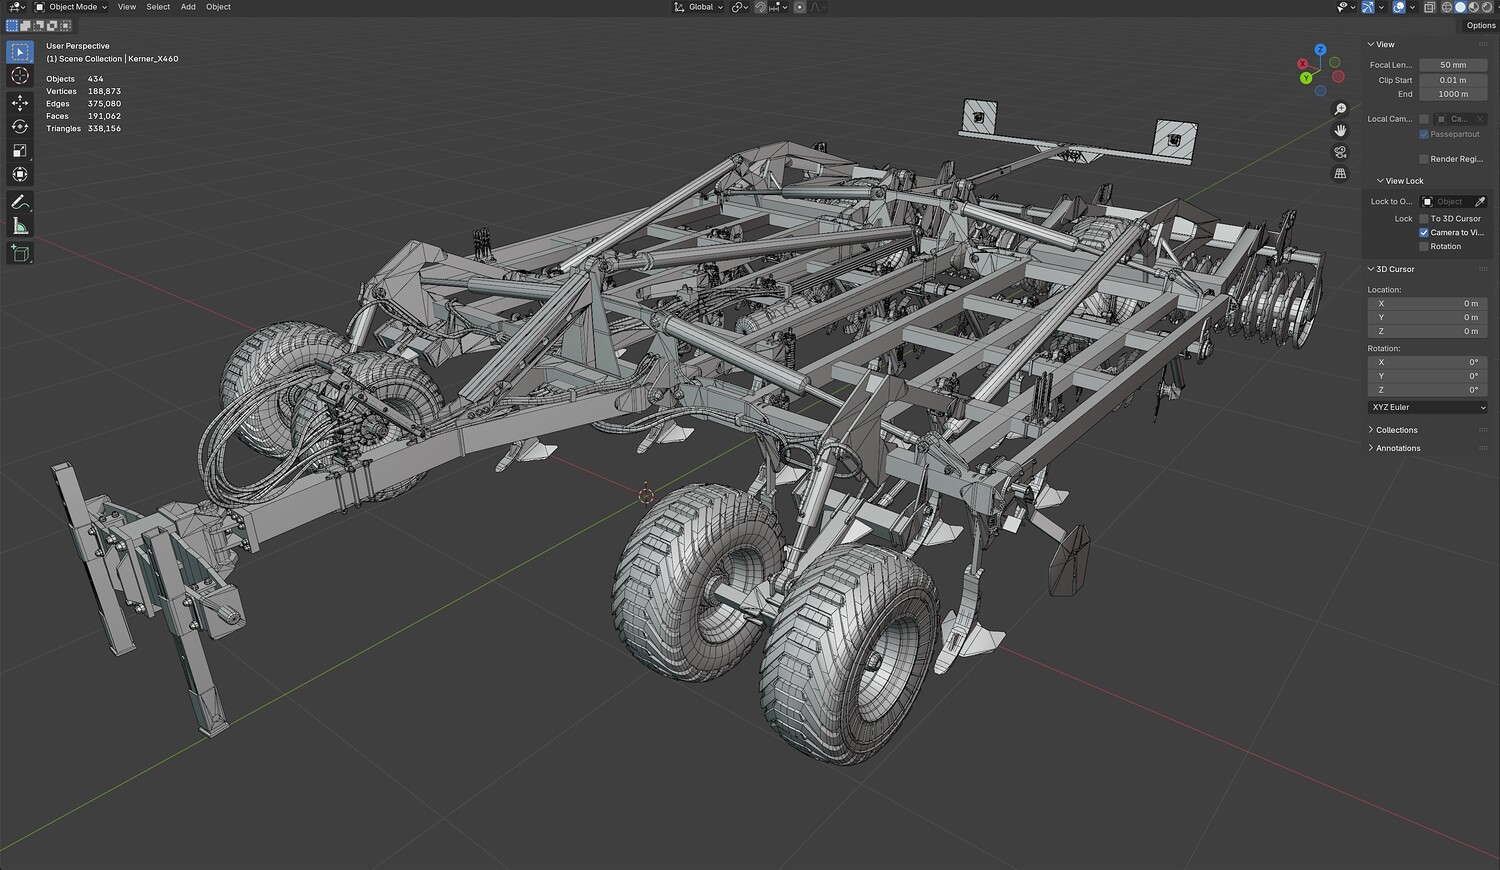Toggle viewport gizmos display

click(1367, 7)
